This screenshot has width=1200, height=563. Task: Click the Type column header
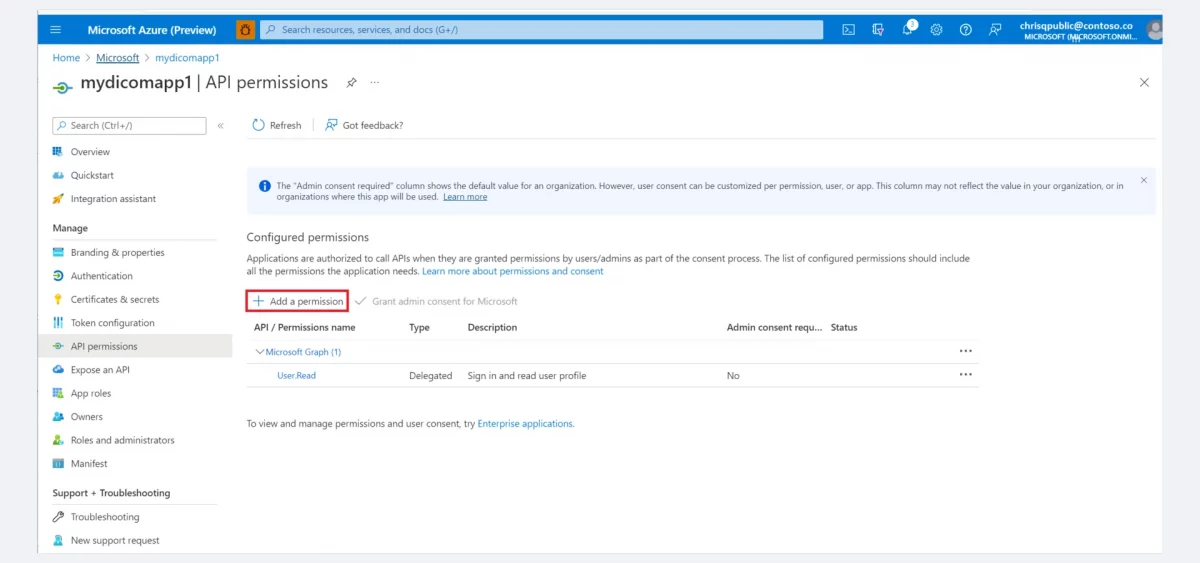(x=419, y=328)
